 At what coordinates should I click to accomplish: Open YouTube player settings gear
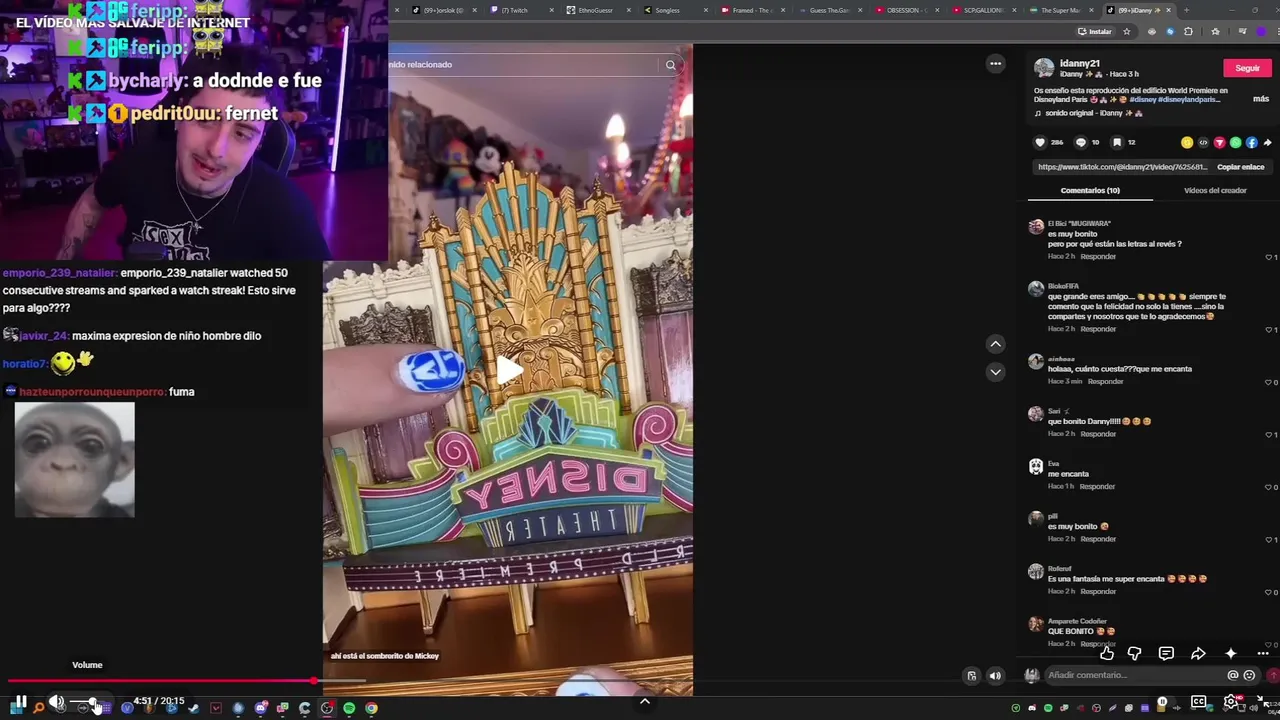click(1231, 702)
